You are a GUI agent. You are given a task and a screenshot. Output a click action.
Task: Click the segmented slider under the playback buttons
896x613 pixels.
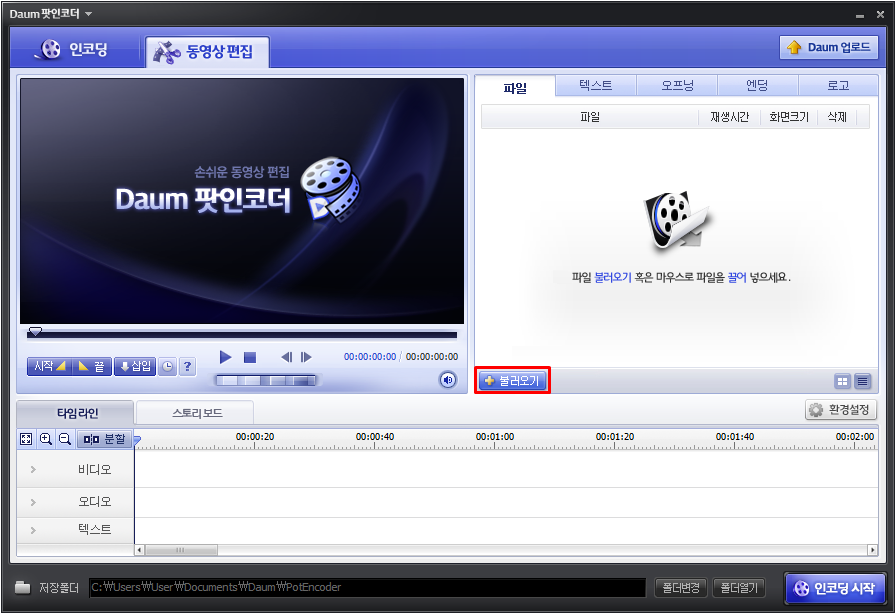(266, 380)
